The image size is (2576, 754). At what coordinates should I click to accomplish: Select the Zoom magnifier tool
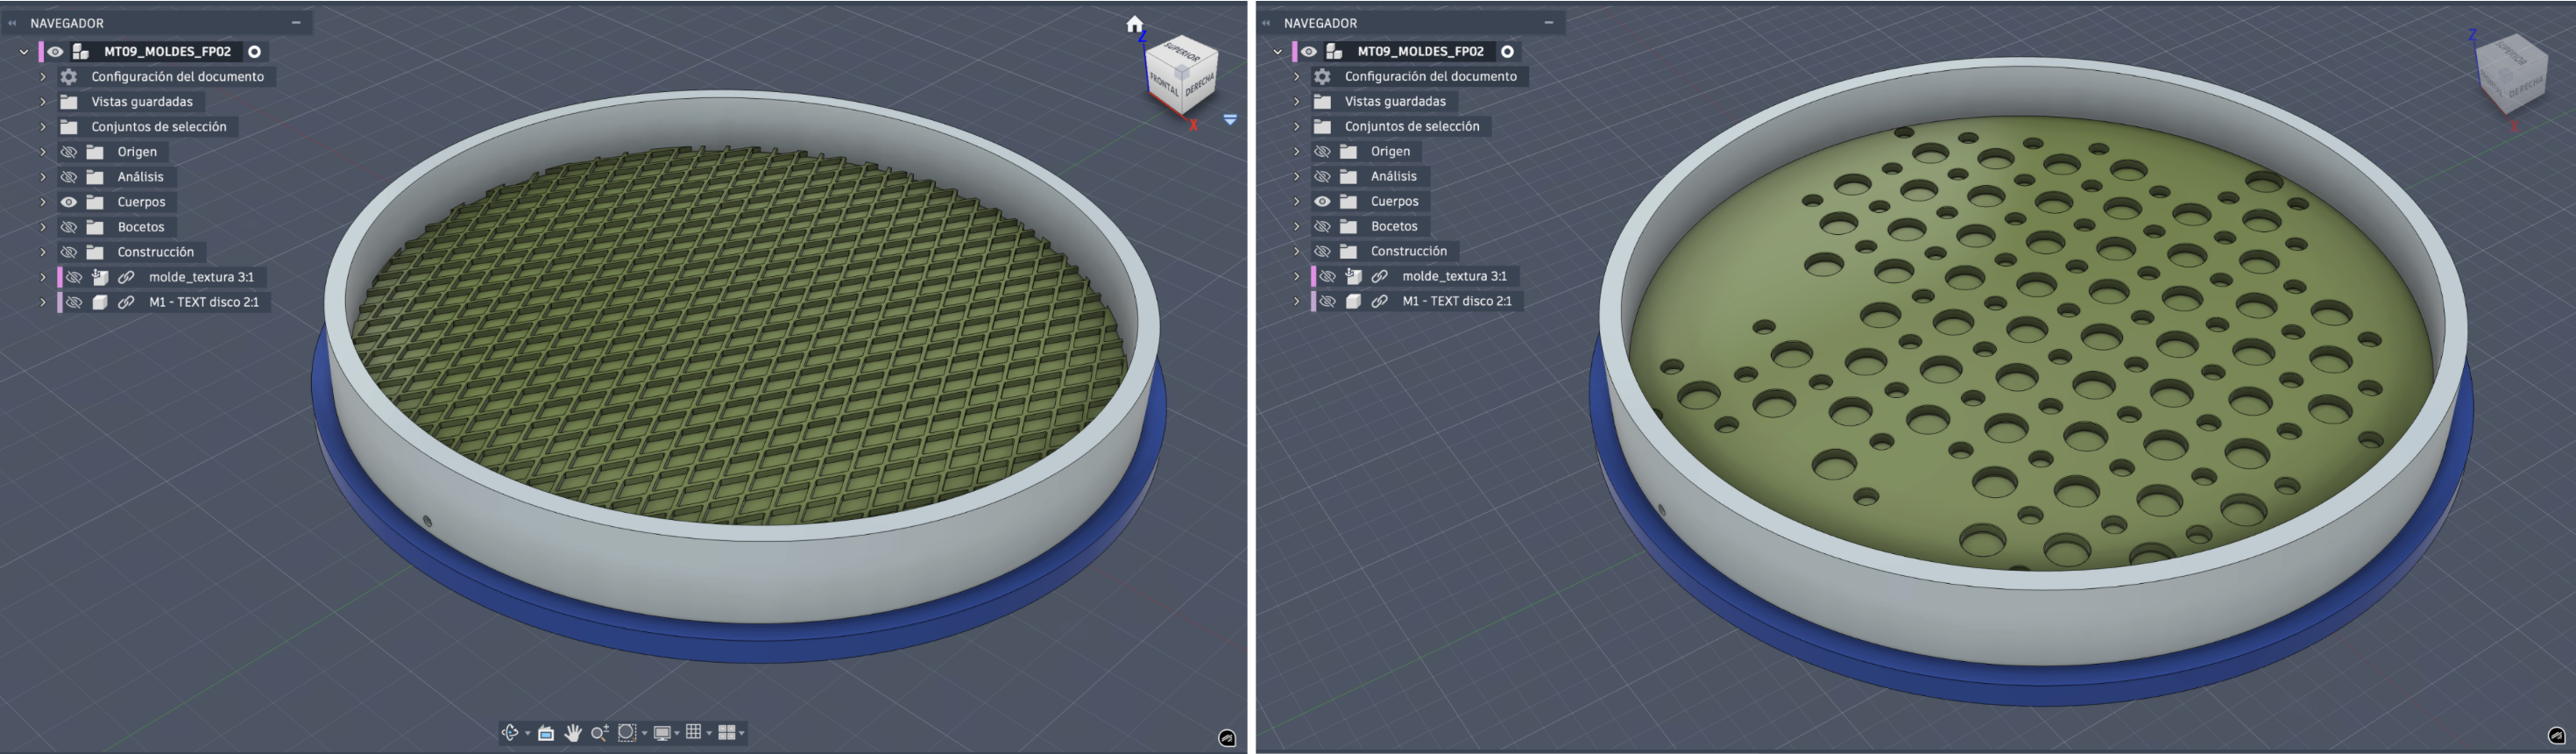tap(599, 733)
